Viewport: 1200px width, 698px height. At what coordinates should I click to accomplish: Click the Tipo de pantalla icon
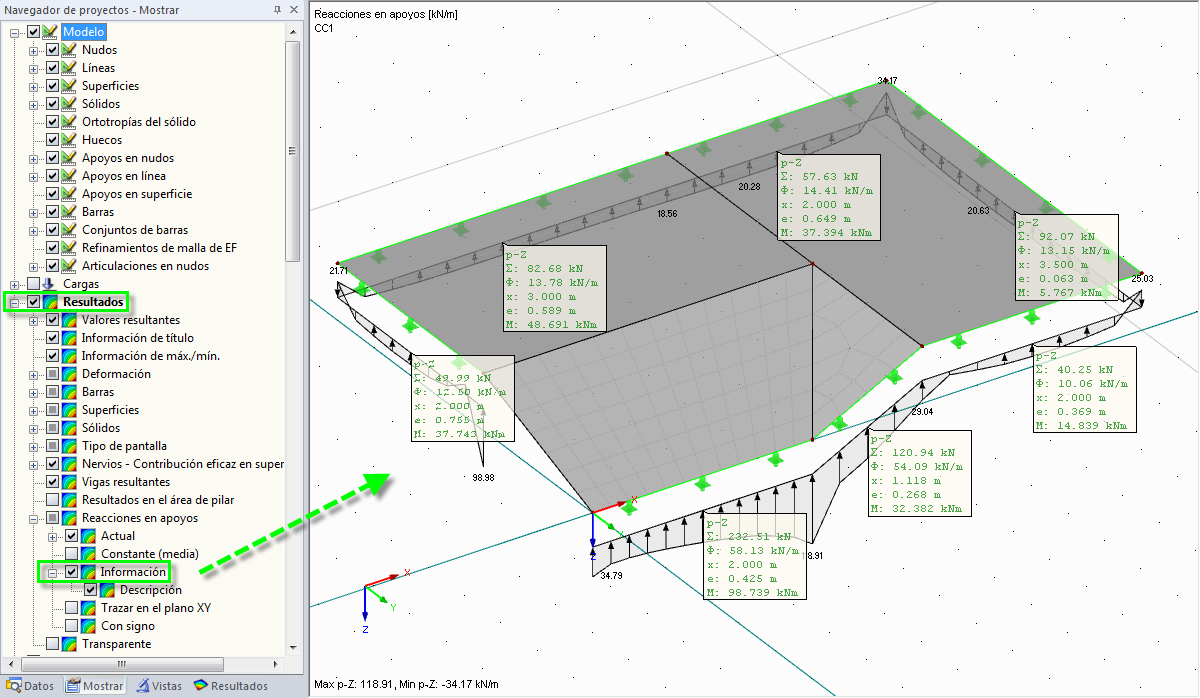tap(69, 446)
